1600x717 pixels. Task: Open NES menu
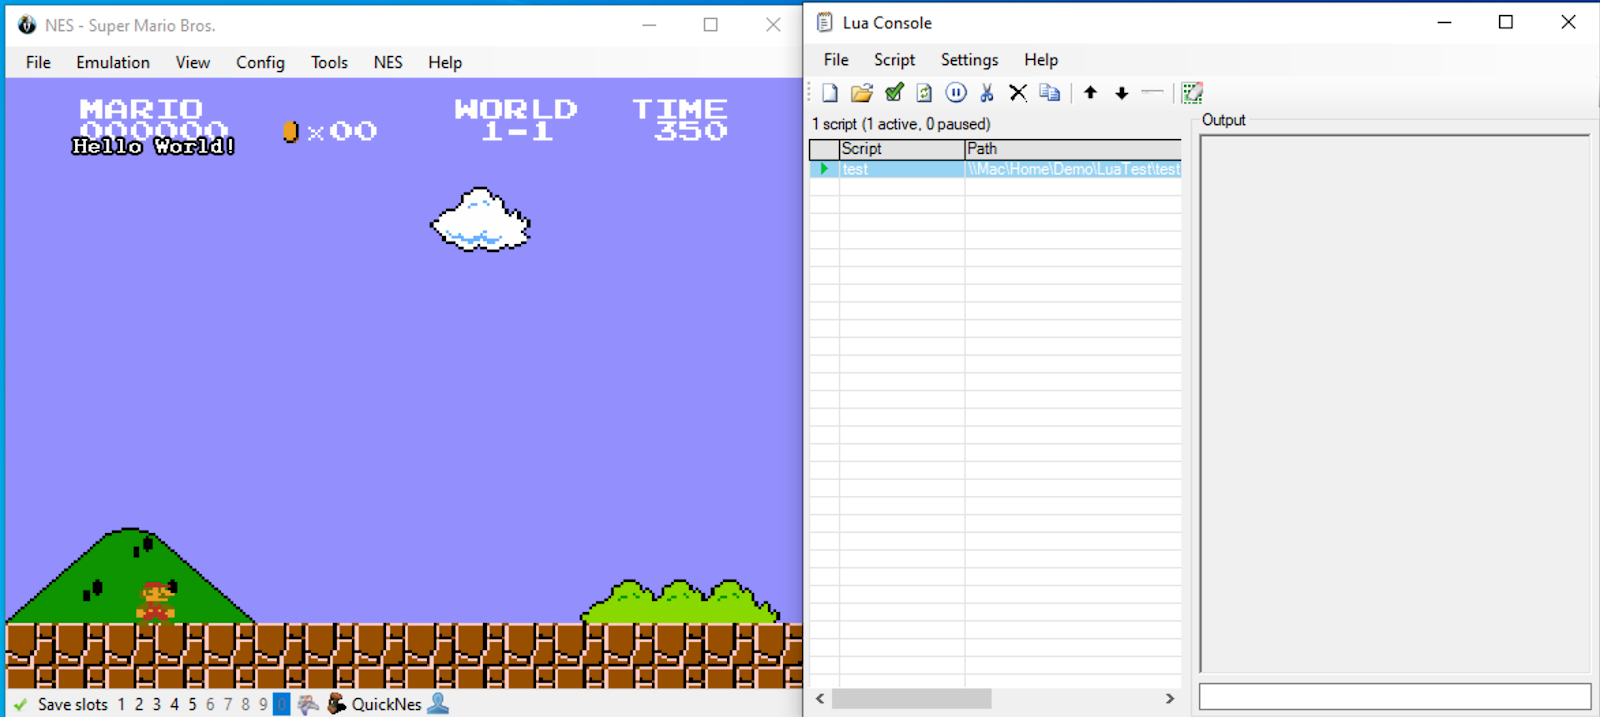(x=388, y=62)
